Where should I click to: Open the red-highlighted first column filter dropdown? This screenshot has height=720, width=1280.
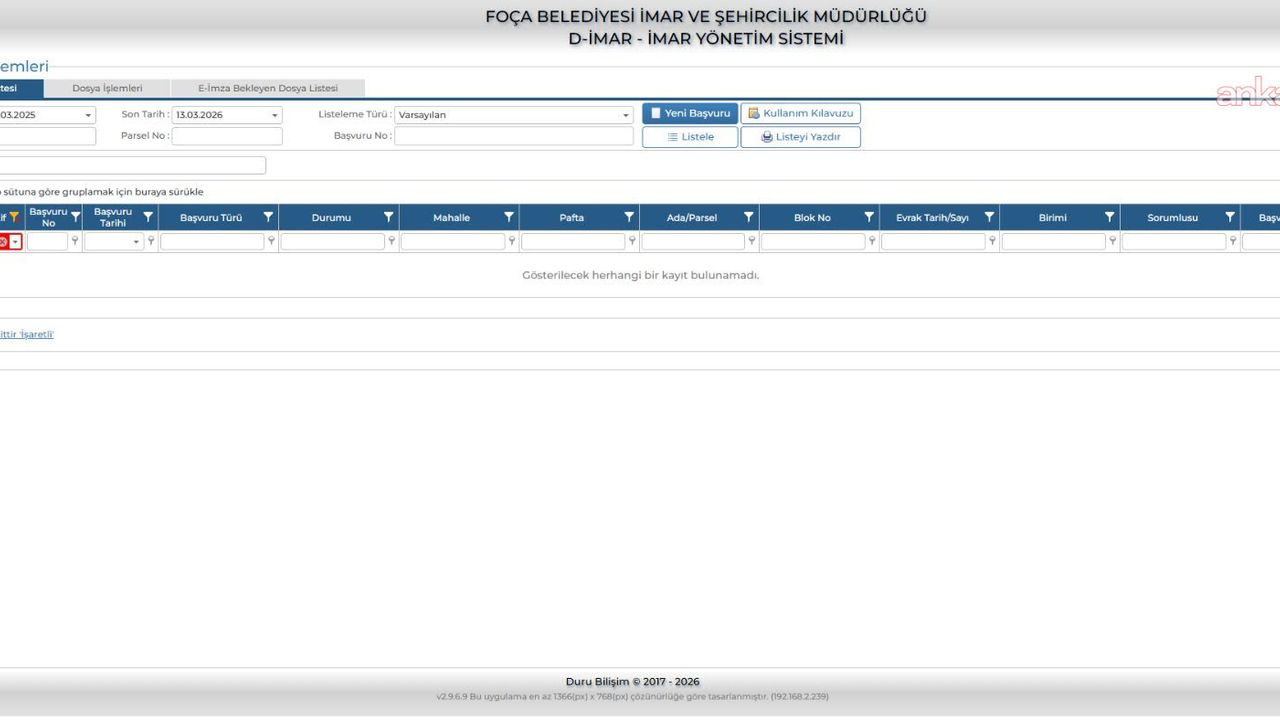(x=15, y=241)
